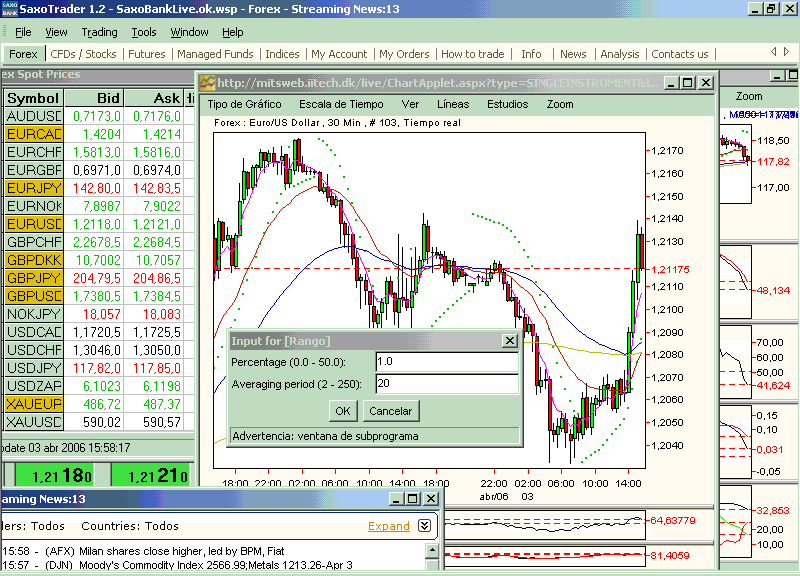800x576 pixels.
Task: Open Zoom menu in right side chart
Action: 748,96
